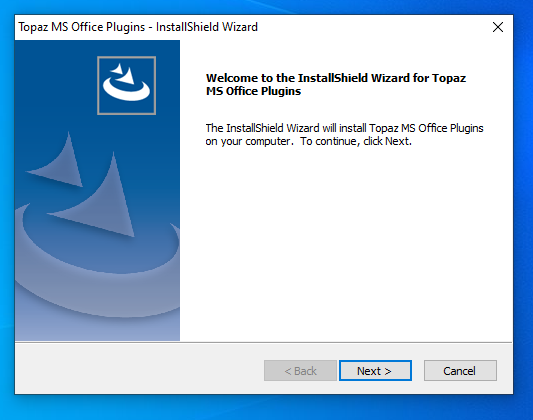Proceed by clicking the Next > button
This screenshot has width=533, height=420.
[375, 370]
